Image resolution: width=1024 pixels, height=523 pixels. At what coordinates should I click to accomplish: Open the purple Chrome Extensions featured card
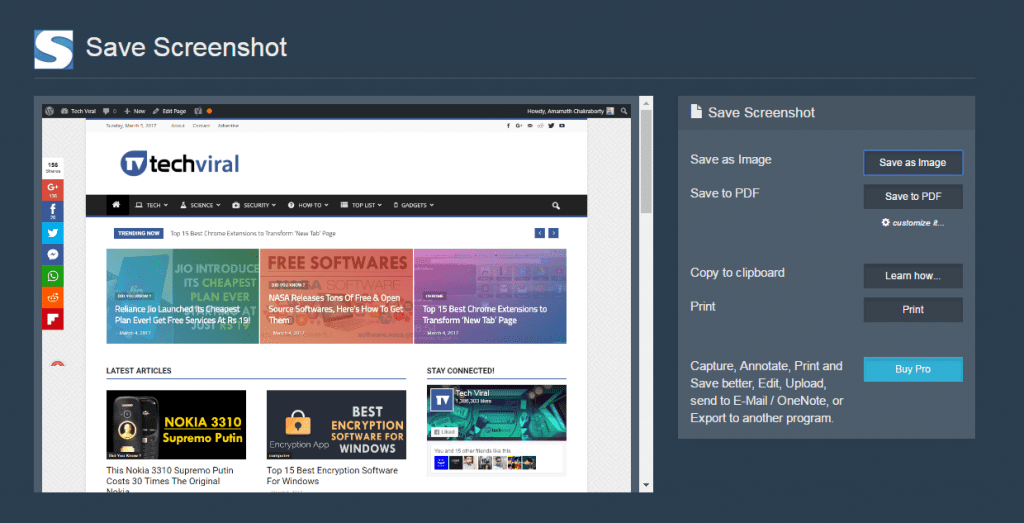pos(490,296)
